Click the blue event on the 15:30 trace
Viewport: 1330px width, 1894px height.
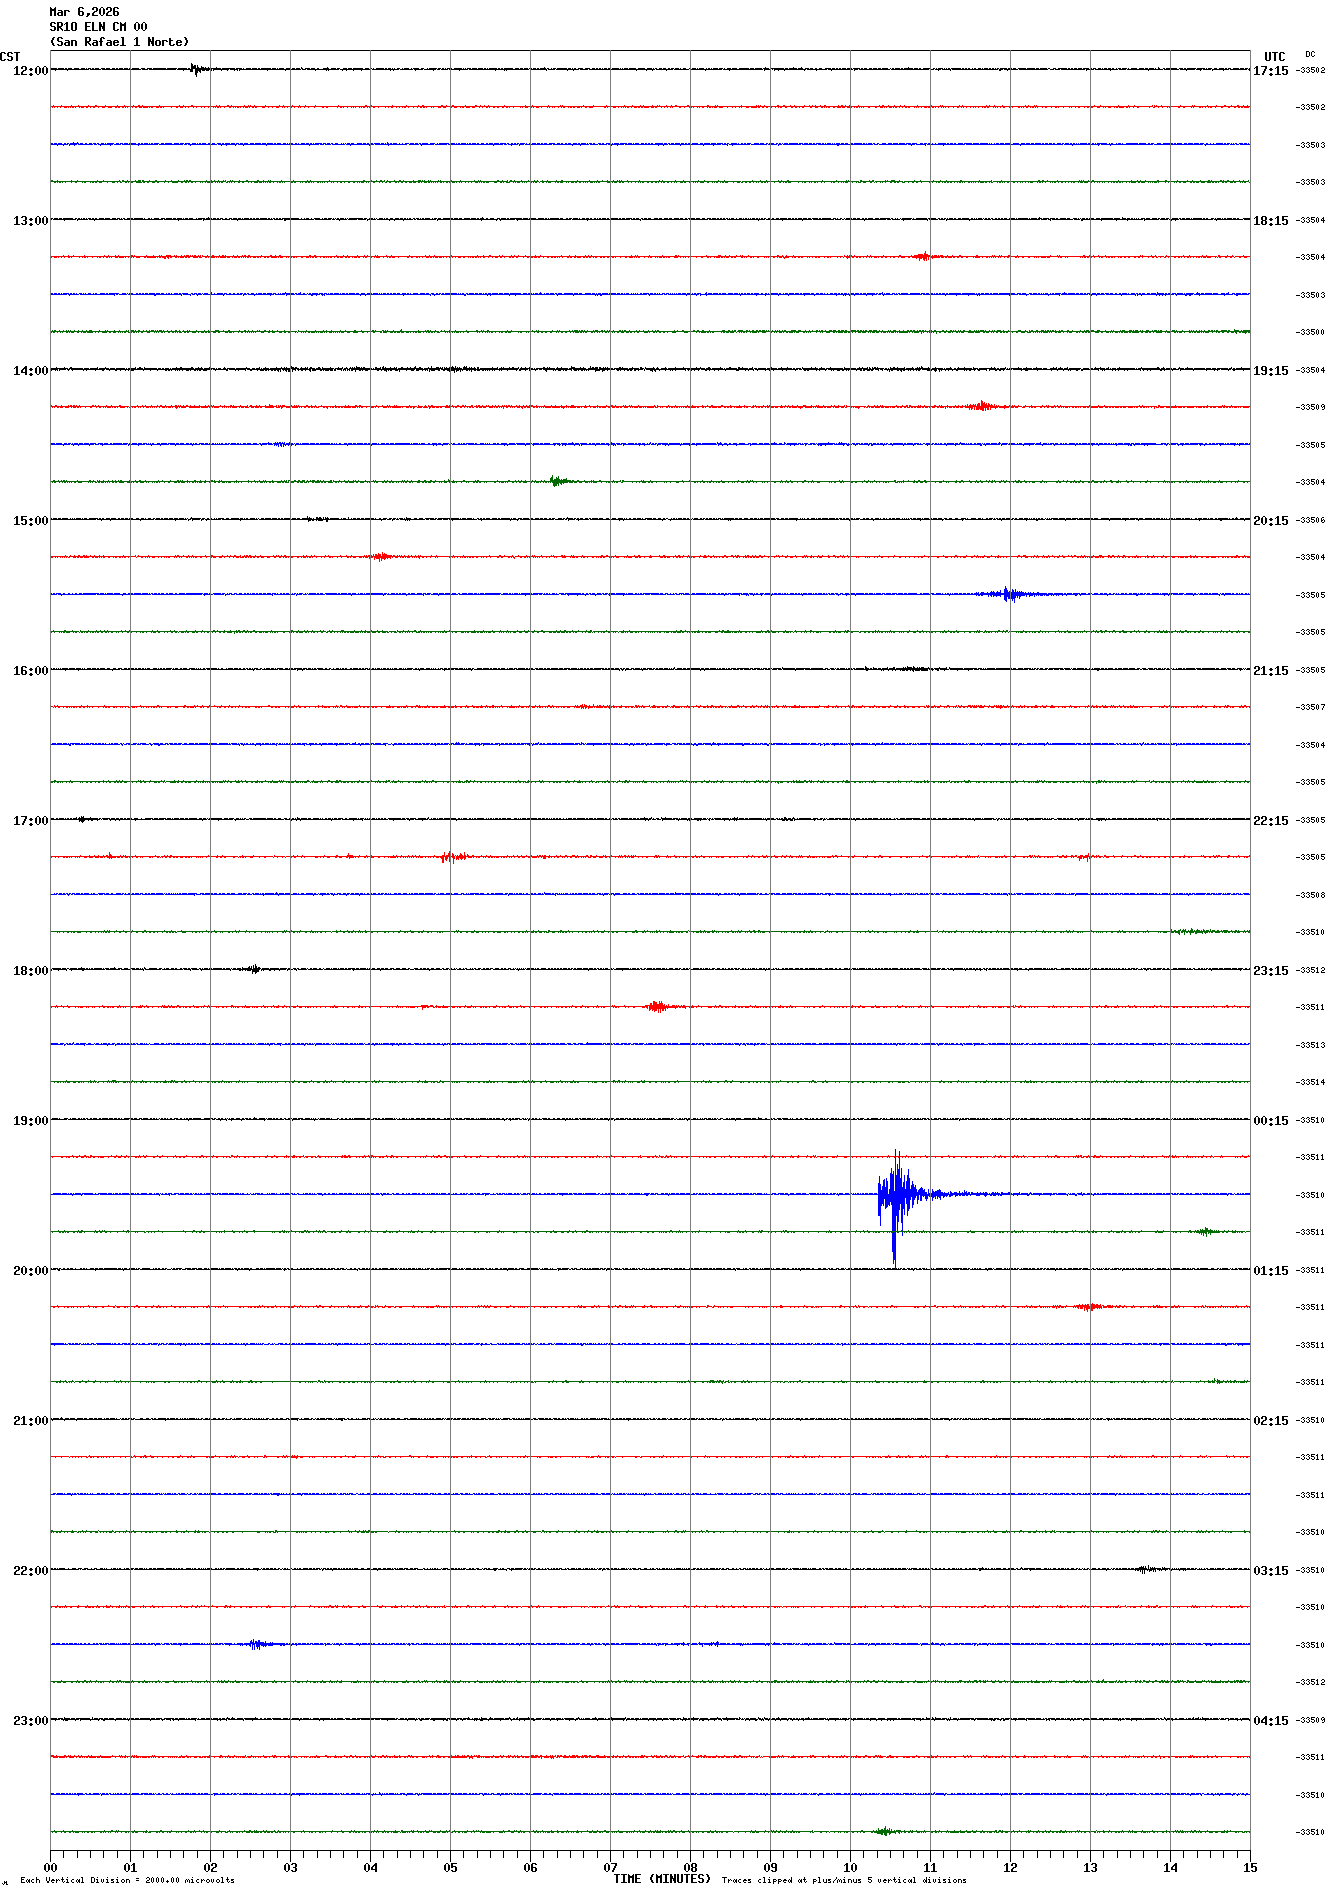[x=1010, y=594]
